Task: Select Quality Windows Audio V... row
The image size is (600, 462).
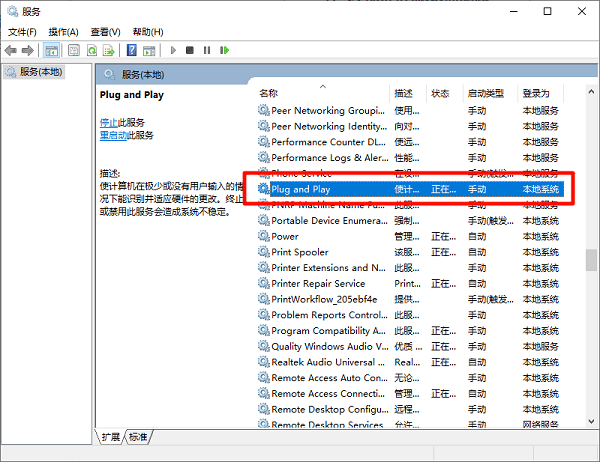Action: point(410,346)
